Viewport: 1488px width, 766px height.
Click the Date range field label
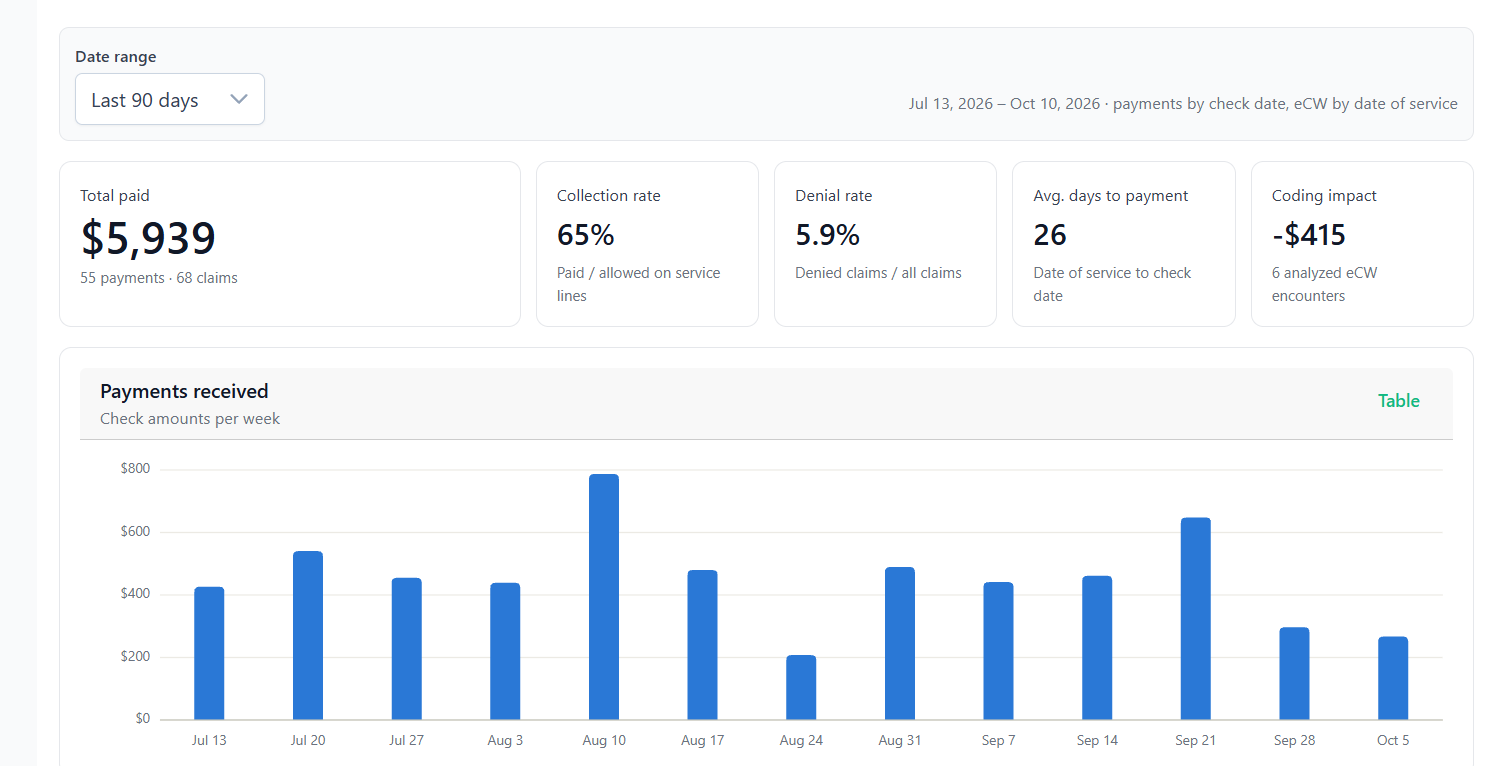(x=116, y=57)
